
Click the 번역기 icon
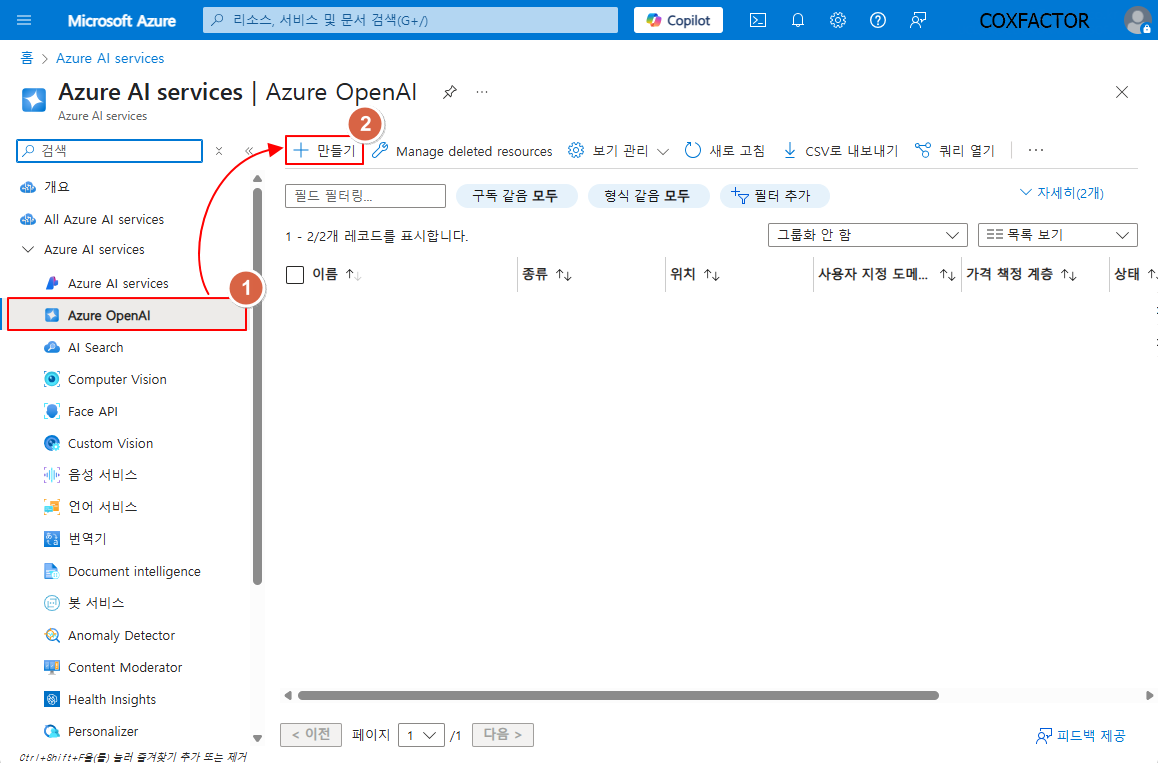click(52, 538)
